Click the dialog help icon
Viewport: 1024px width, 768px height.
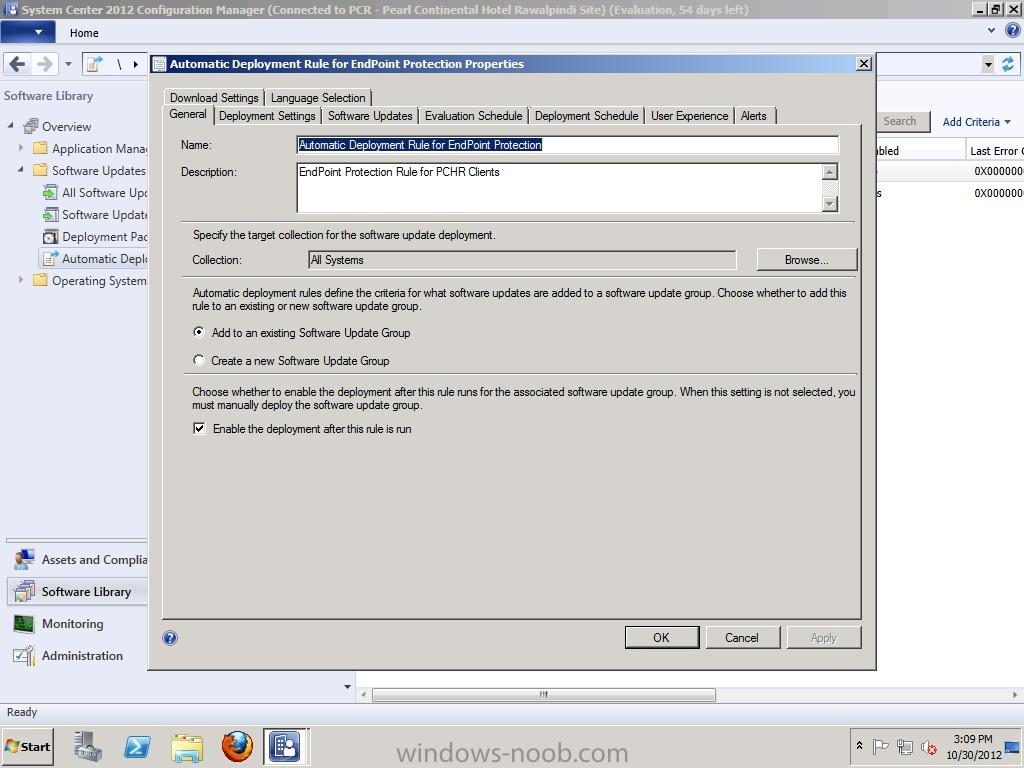point(170,638)
